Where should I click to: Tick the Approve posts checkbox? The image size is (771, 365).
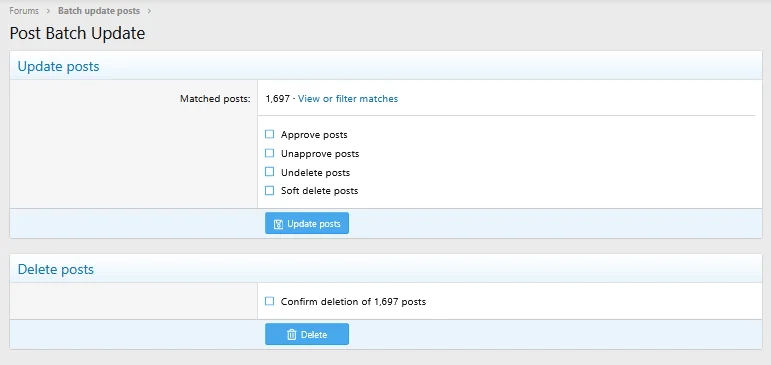(269, 134)
